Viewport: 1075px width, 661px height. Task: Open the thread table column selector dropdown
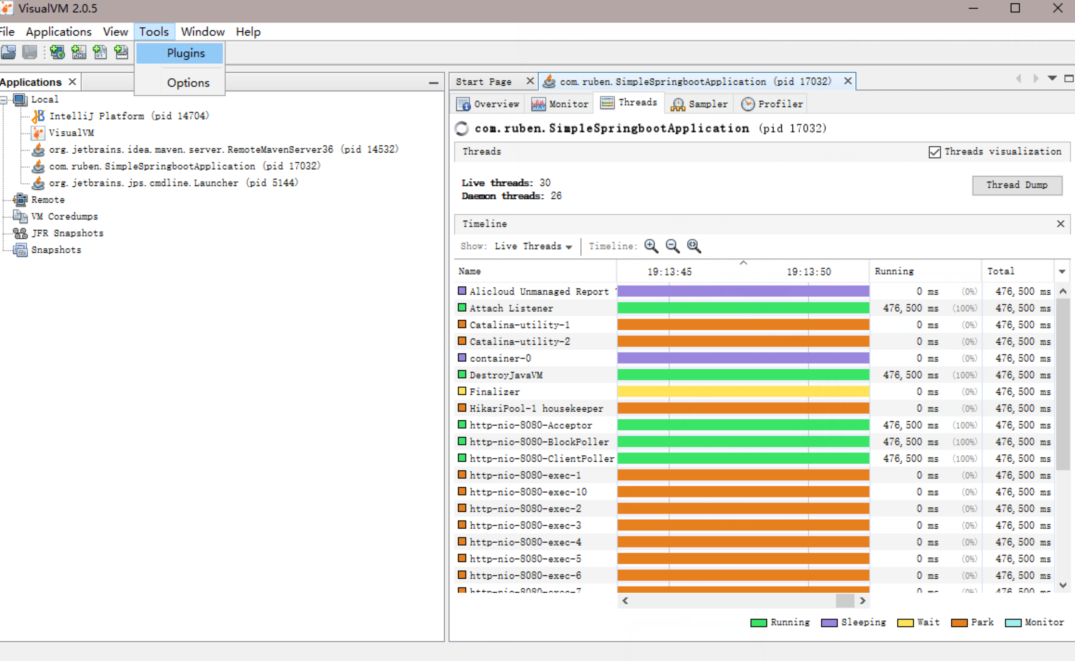pos(1061,272)
